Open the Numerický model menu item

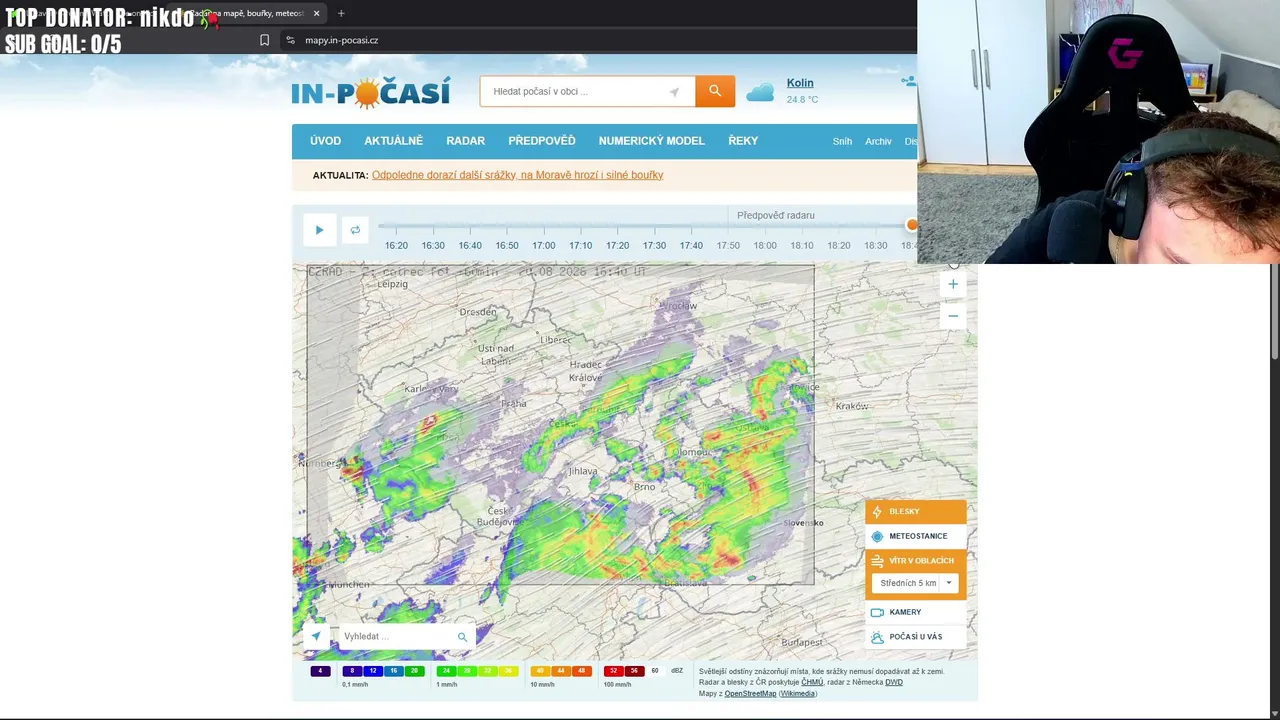tap(652, 141)
